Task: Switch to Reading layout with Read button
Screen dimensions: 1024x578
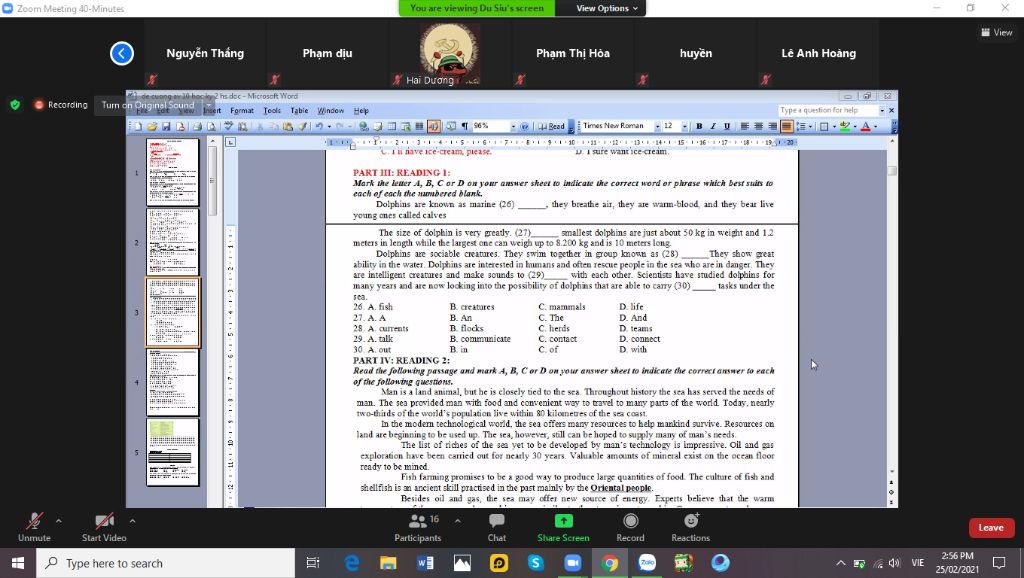Action: tap(551, 126)
